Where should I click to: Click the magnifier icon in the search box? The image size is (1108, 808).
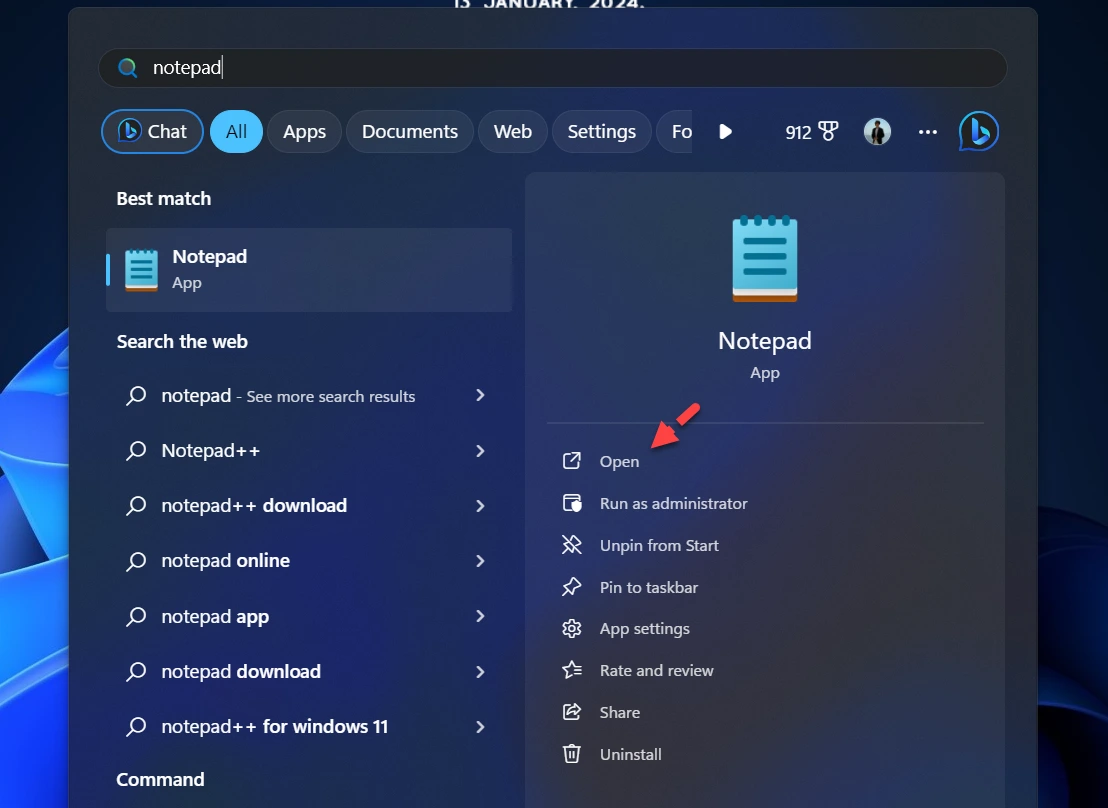(128, 68)
